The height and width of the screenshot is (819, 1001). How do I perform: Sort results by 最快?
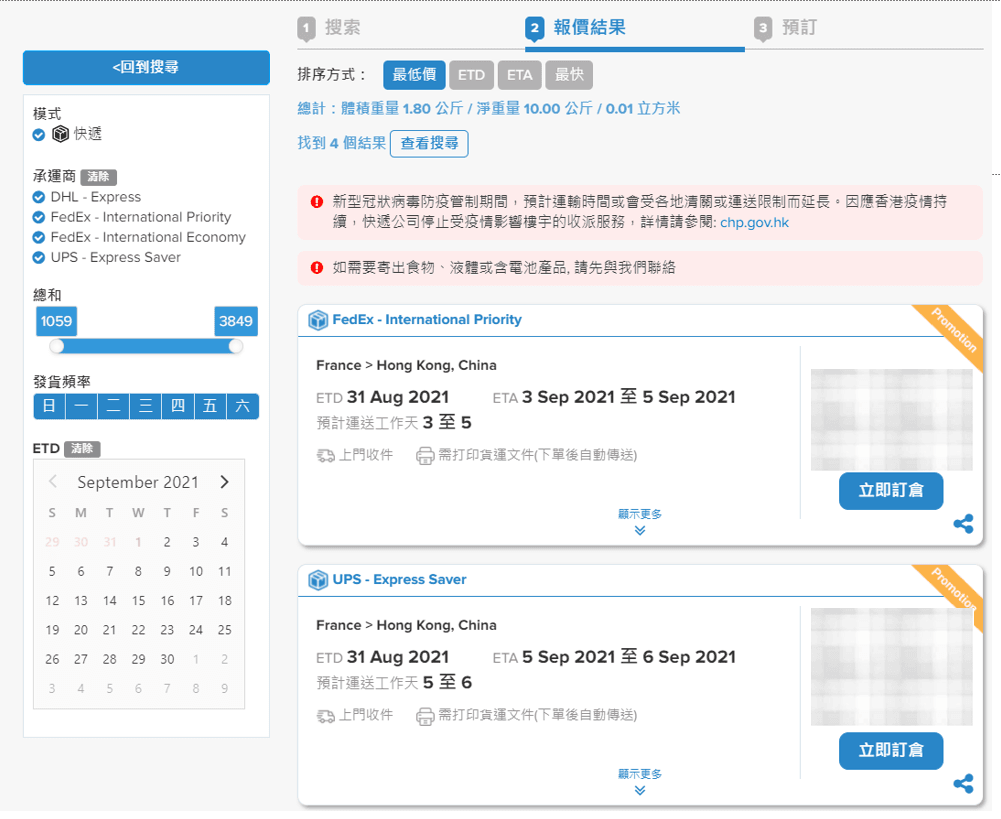(569, 75)
